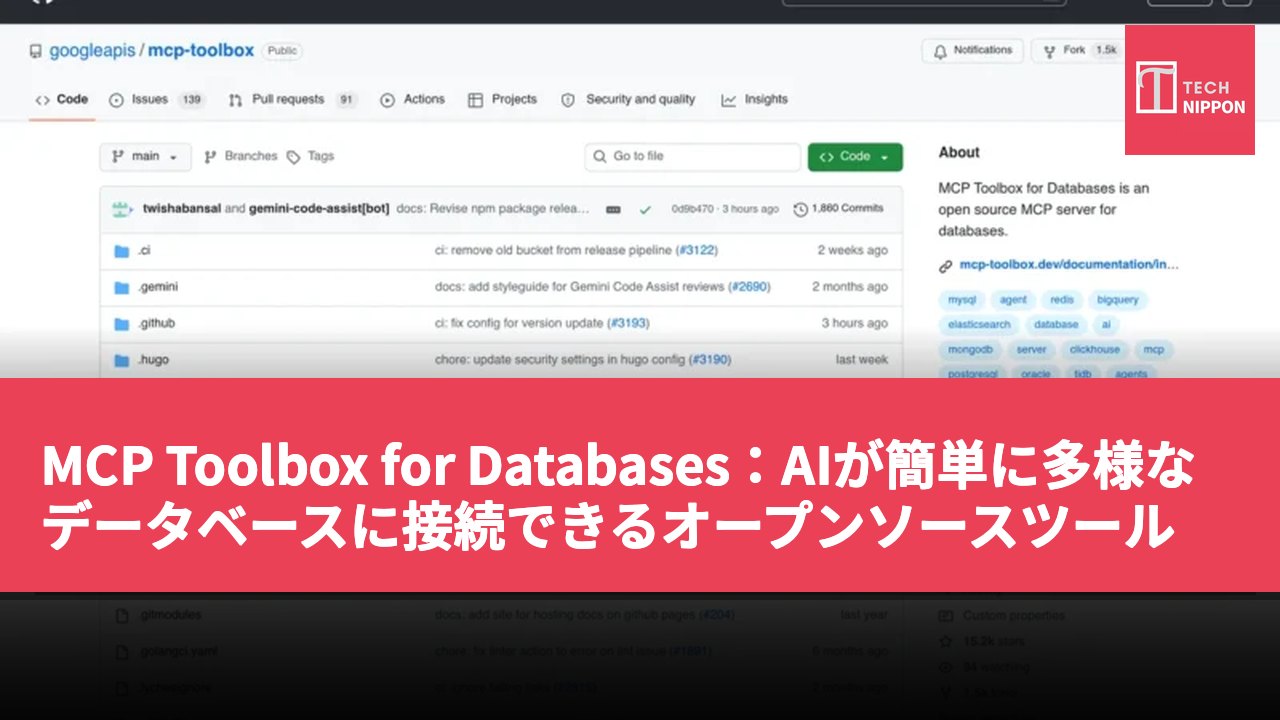View the 1,860 Commits history

[x=839, y=209]
